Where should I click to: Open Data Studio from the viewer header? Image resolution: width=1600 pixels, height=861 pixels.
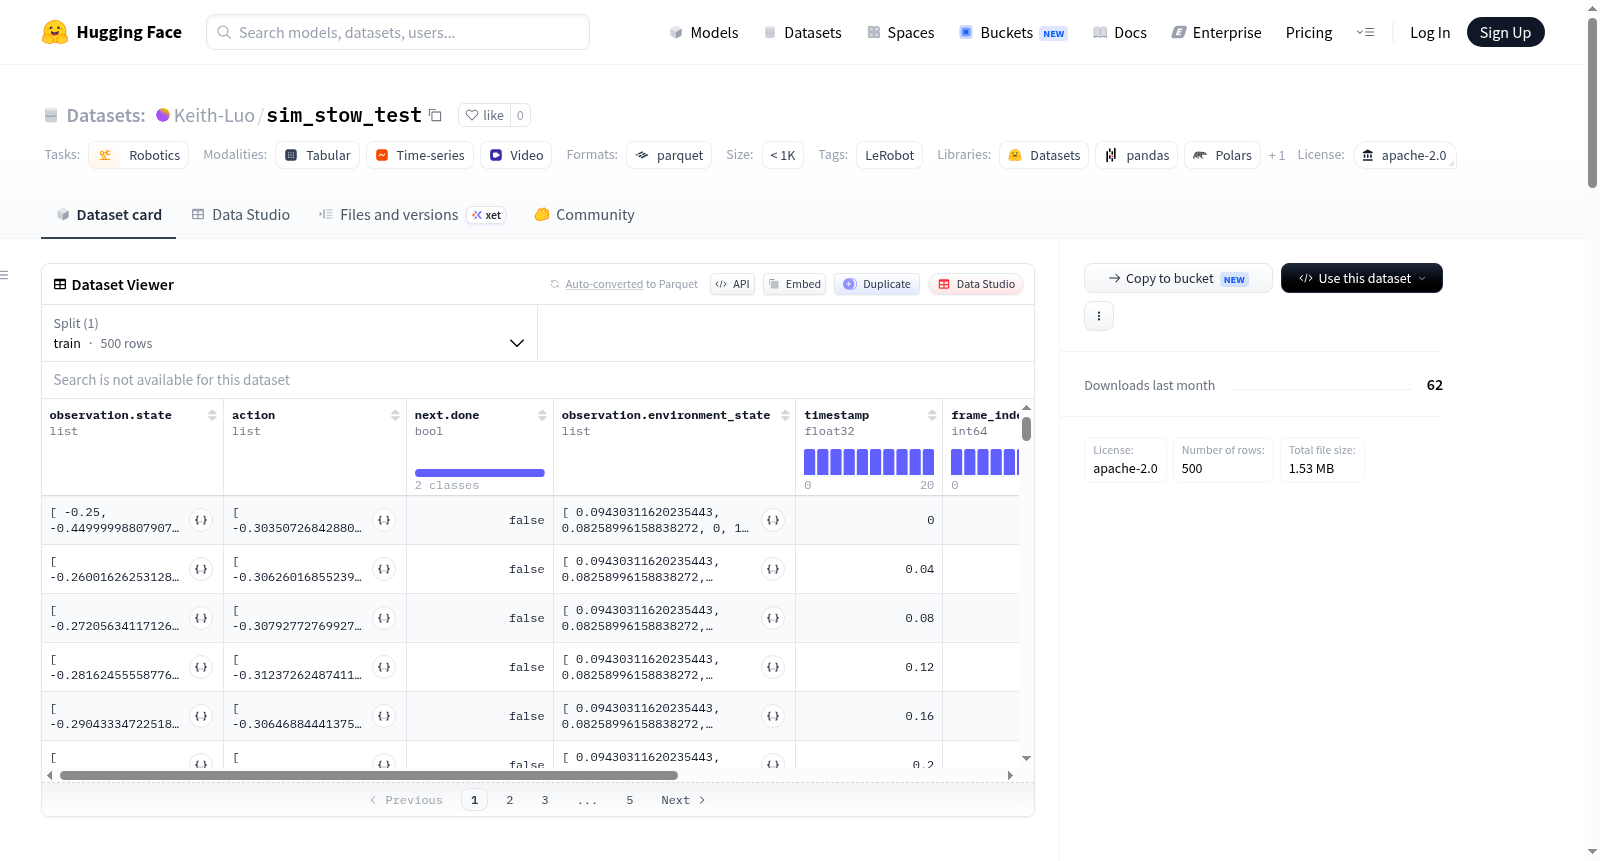pyautogui.click(x=976, y=284)
